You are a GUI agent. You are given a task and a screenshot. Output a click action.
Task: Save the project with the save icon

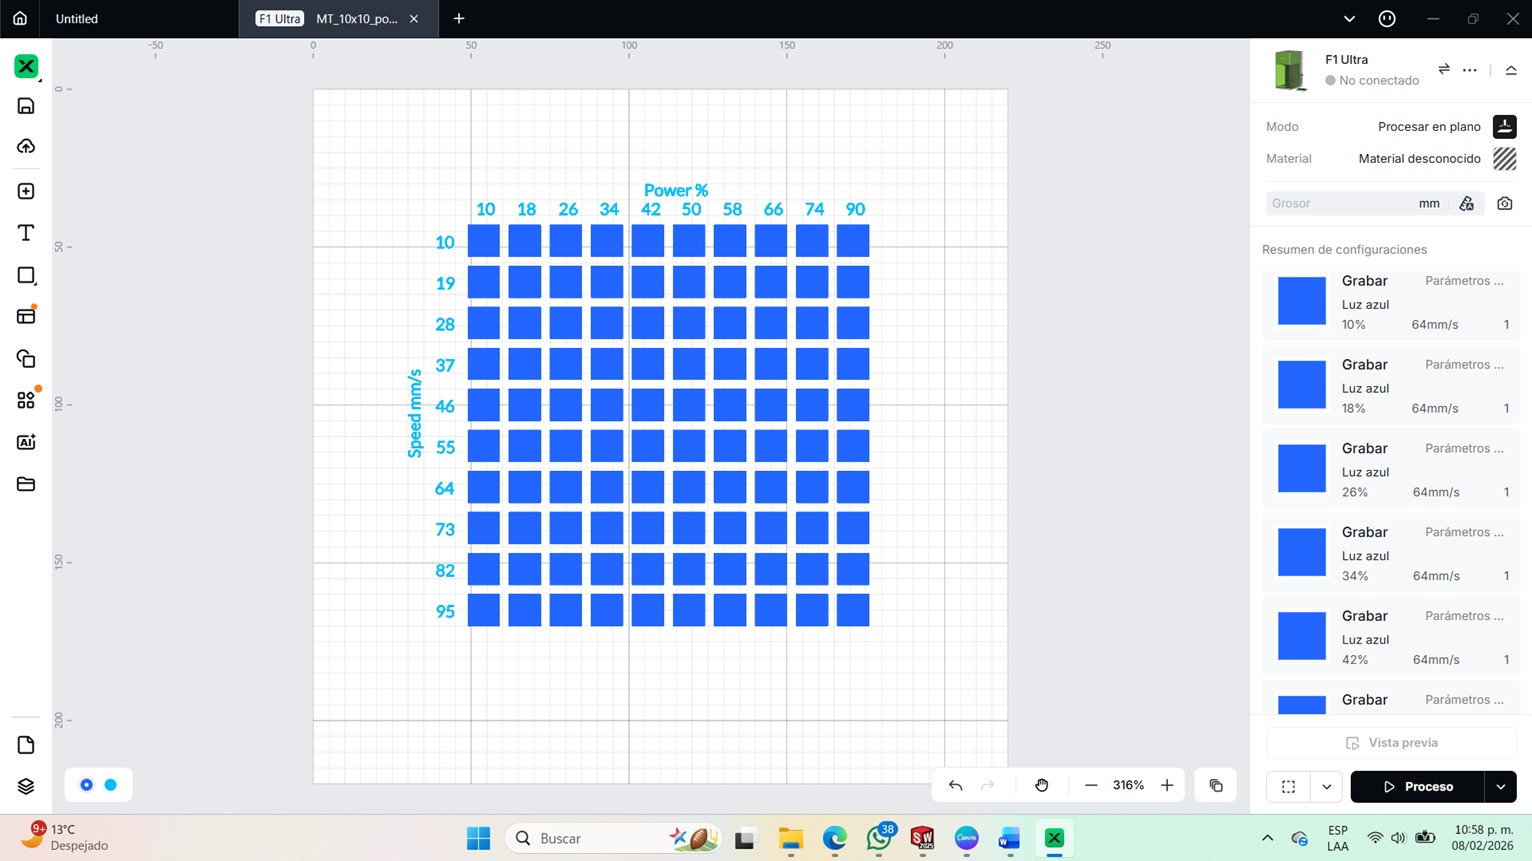(26, 106)
